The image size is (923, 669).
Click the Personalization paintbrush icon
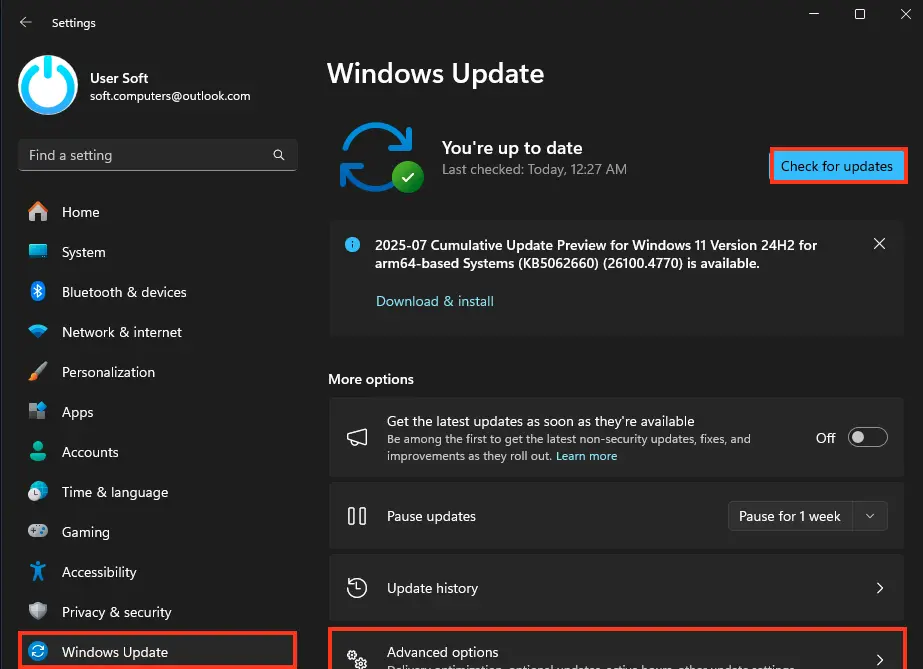38,372
